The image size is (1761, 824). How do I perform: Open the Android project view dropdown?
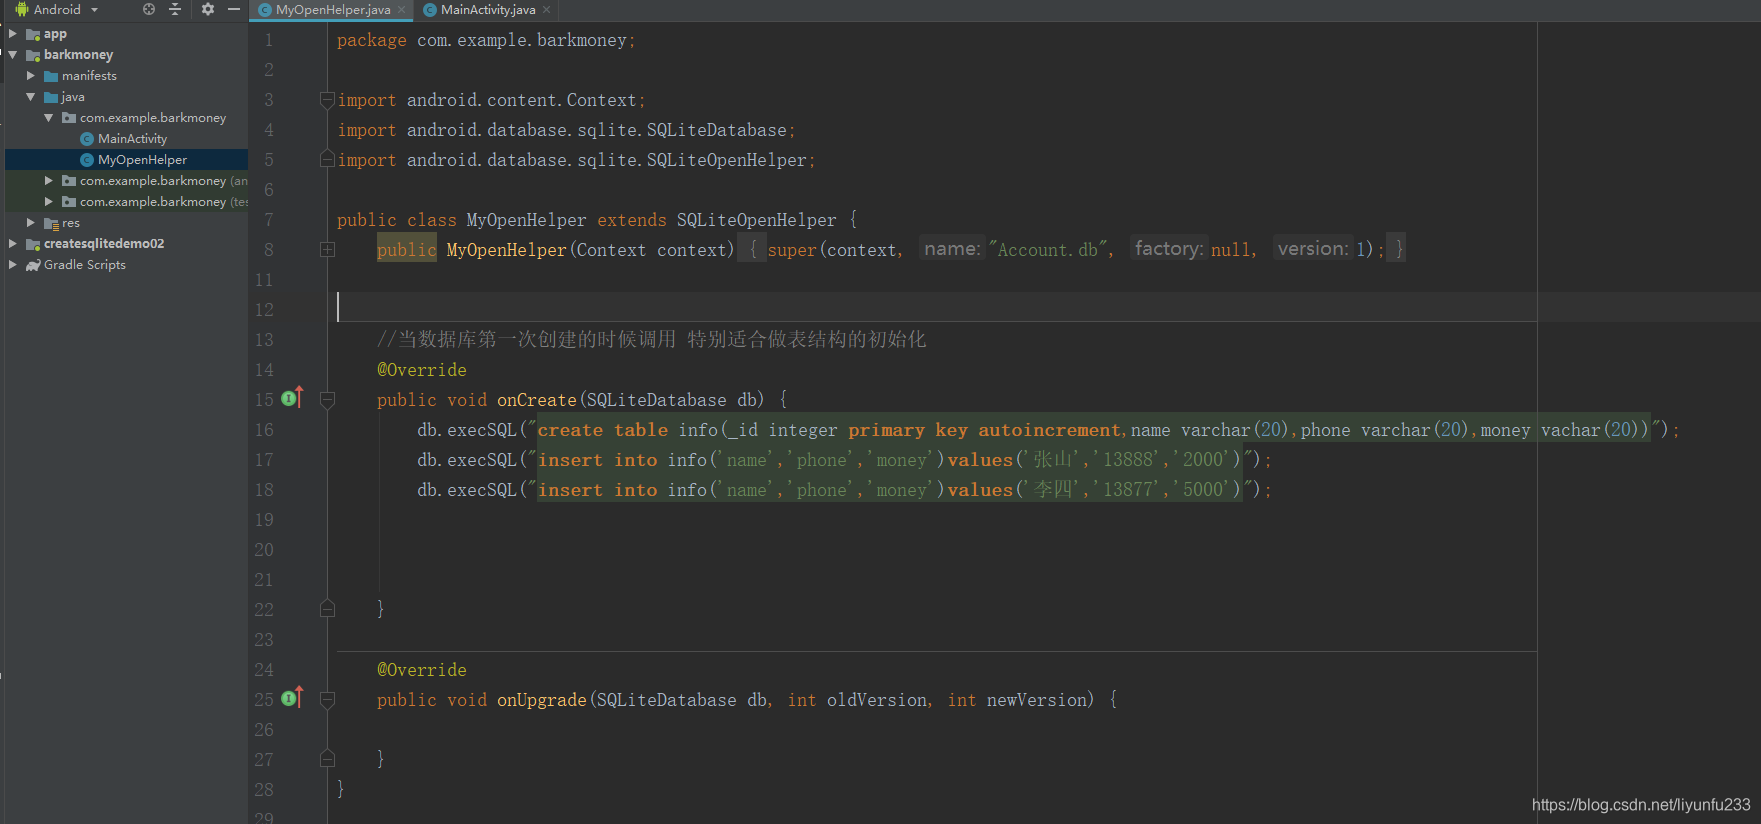point(94,9)
